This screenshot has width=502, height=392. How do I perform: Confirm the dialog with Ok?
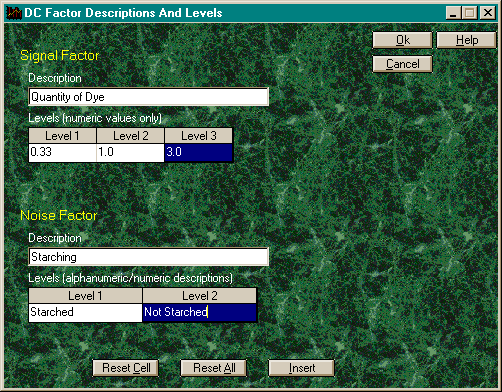point(402,40)
